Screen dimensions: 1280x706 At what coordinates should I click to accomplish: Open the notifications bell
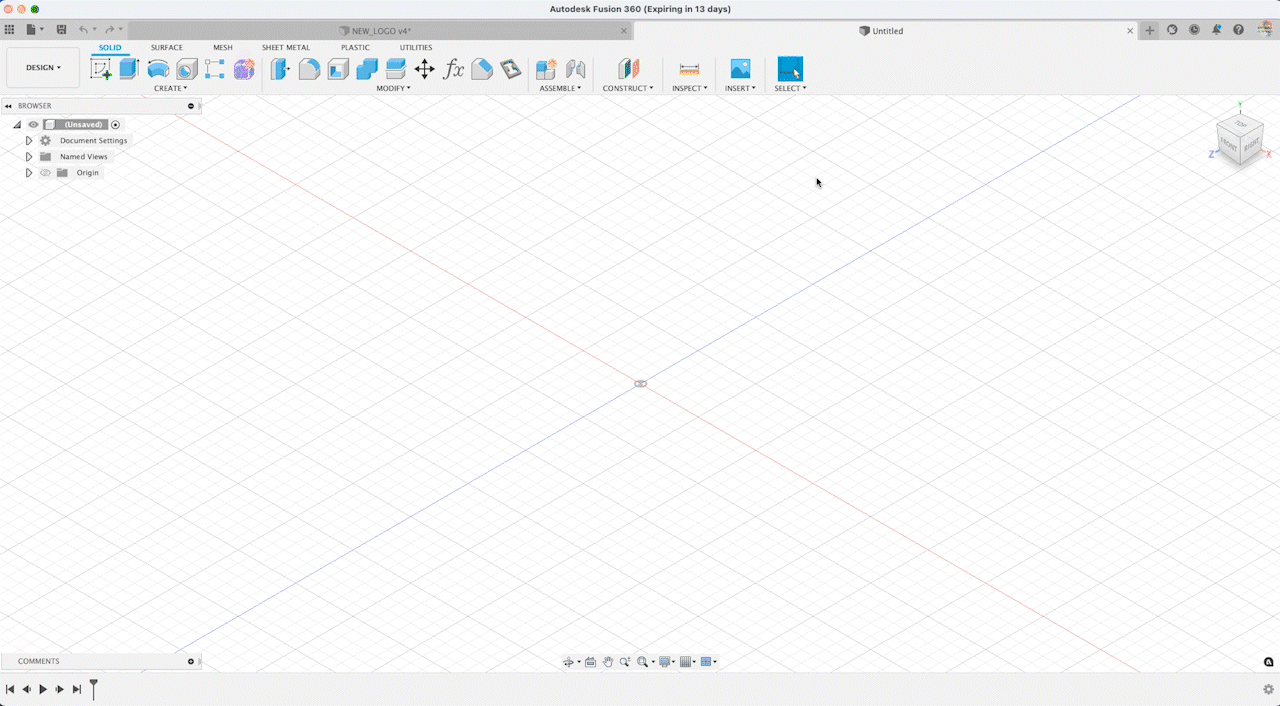click(1216, 30)
